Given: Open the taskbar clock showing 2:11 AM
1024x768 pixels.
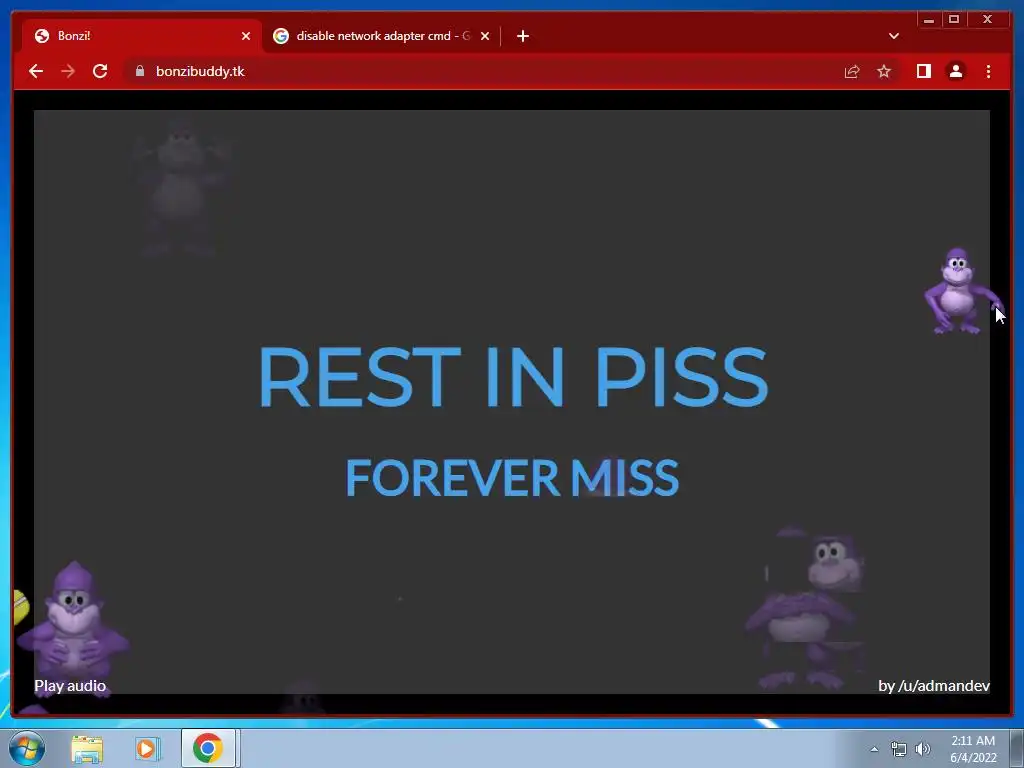Looking at the screenshot, I should coord(973,749).
